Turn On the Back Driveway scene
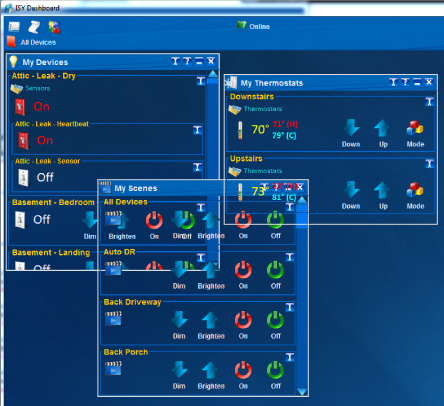444x406 pixels. point(243,320)
